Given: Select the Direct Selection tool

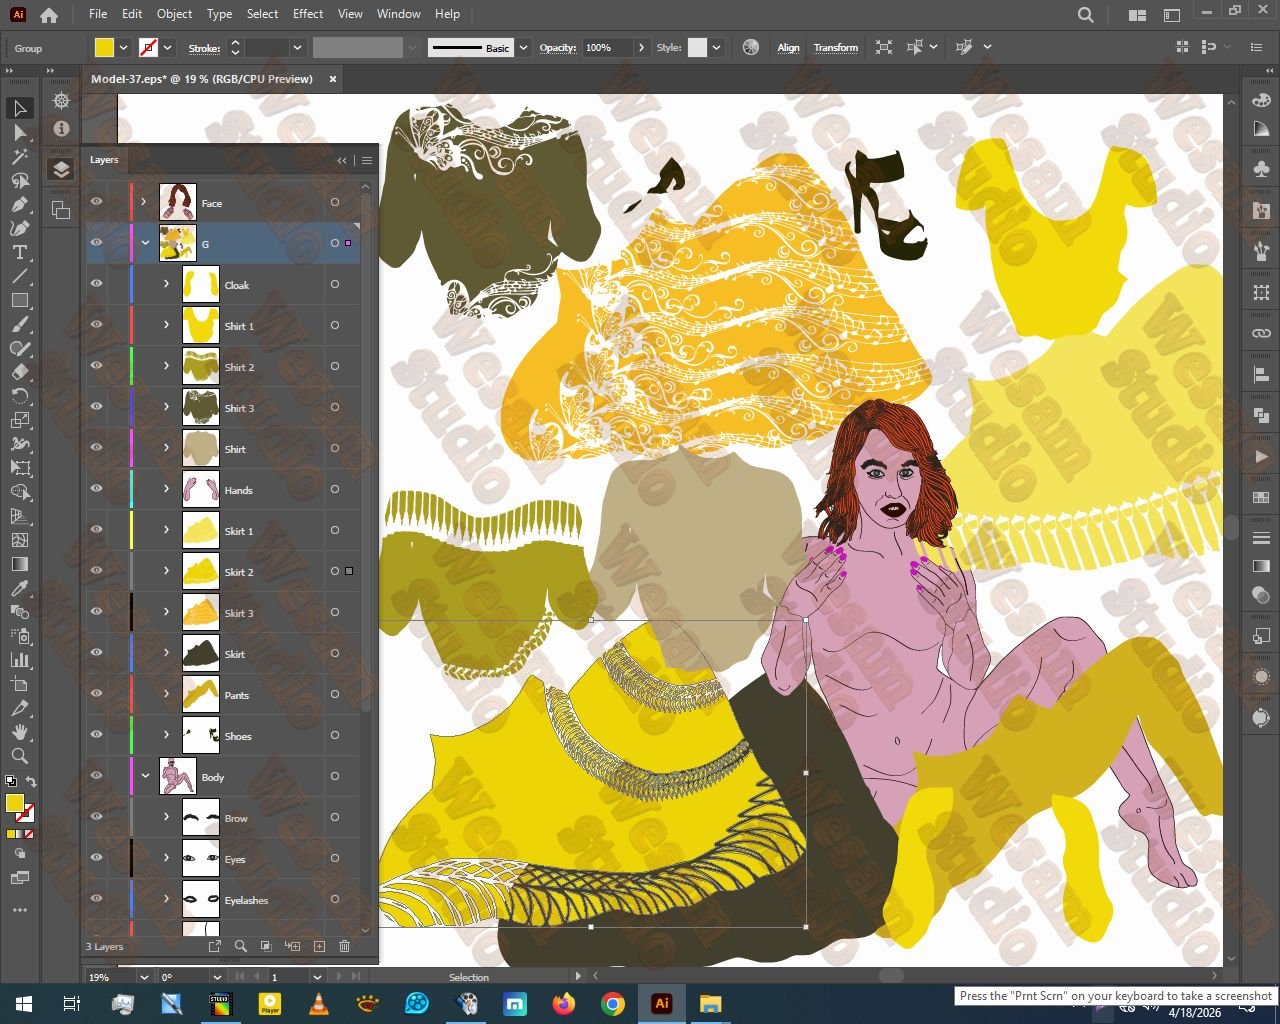Looking at the screenshot, I should click(x=20, y=132).
